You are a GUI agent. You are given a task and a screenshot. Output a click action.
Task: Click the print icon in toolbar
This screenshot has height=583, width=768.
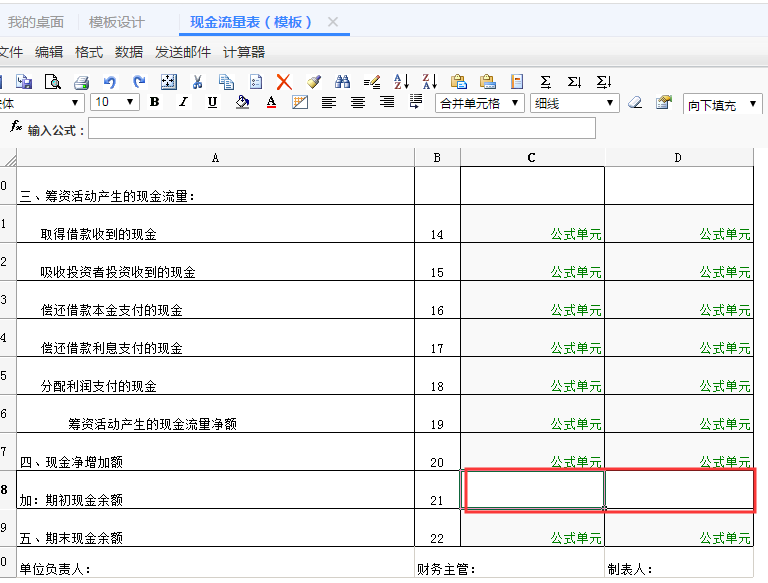pos(81,82)
